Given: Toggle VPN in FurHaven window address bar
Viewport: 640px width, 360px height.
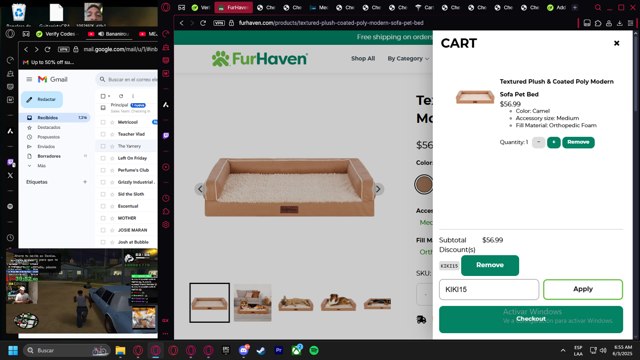Looking at the screenshot, I should pos(219,23).
